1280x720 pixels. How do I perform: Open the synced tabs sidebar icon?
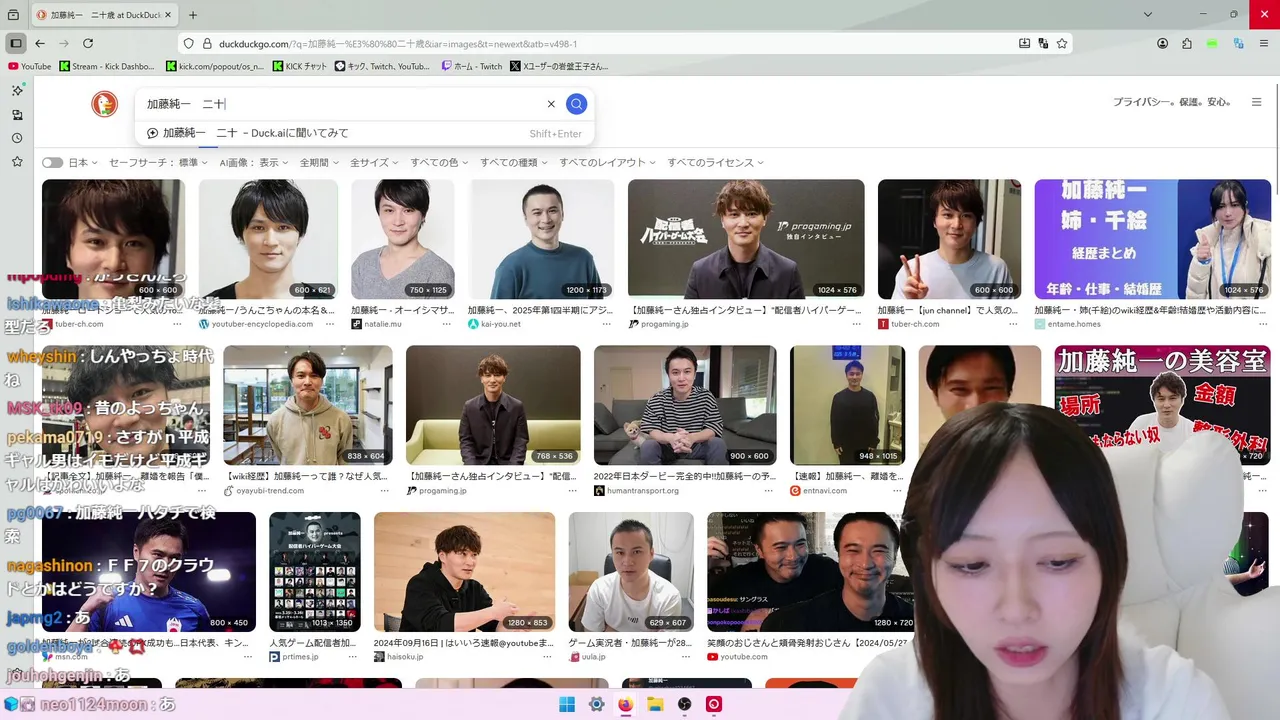click(x=17, y=115)
